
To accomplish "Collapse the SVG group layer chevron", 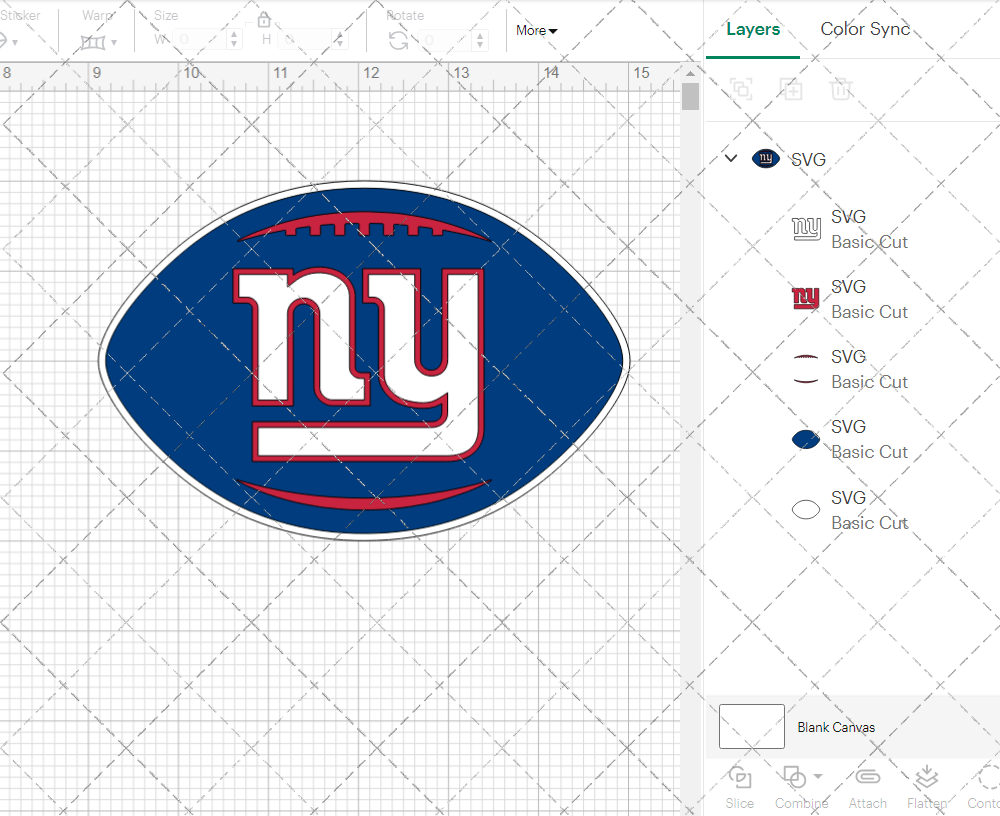I will point(731,158).
